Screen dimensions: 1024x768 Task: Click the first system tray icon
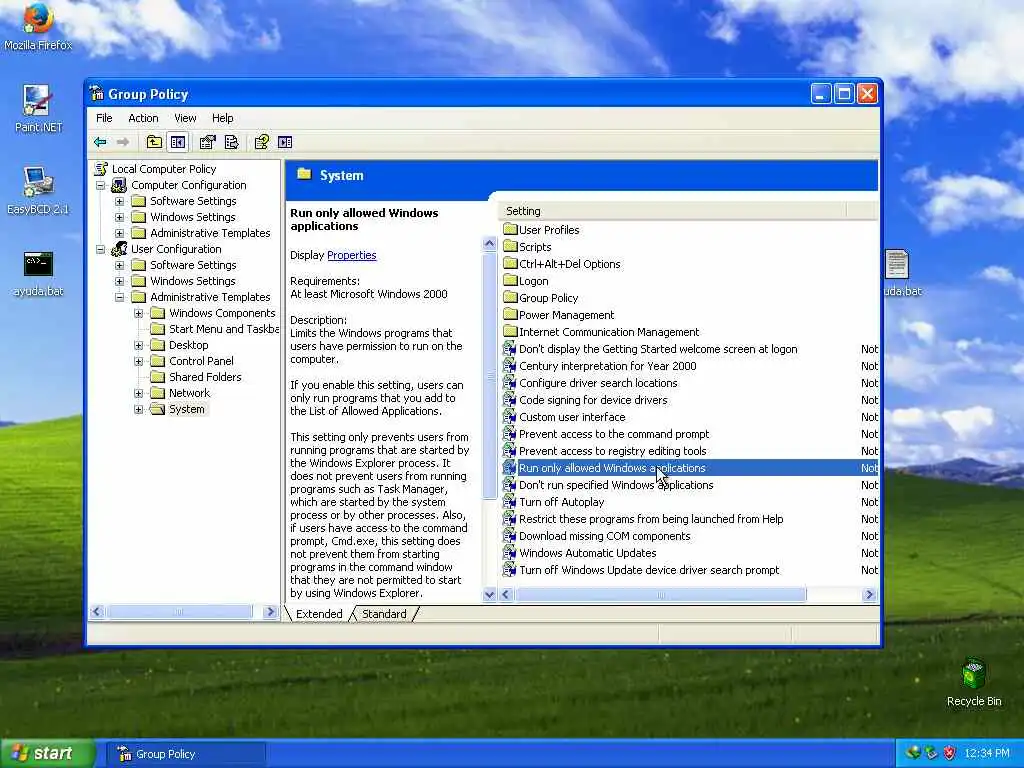coord(912,753)
